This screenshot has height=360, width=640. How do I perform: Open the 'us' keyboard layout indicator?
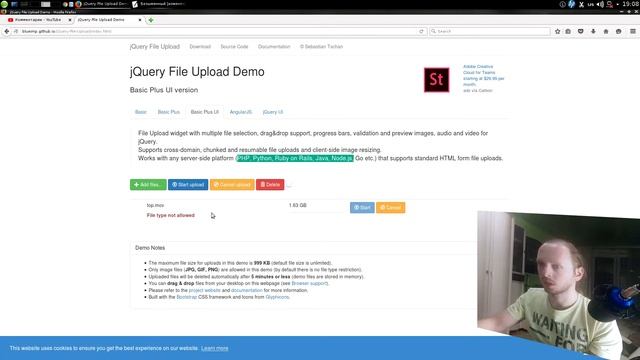591,4
